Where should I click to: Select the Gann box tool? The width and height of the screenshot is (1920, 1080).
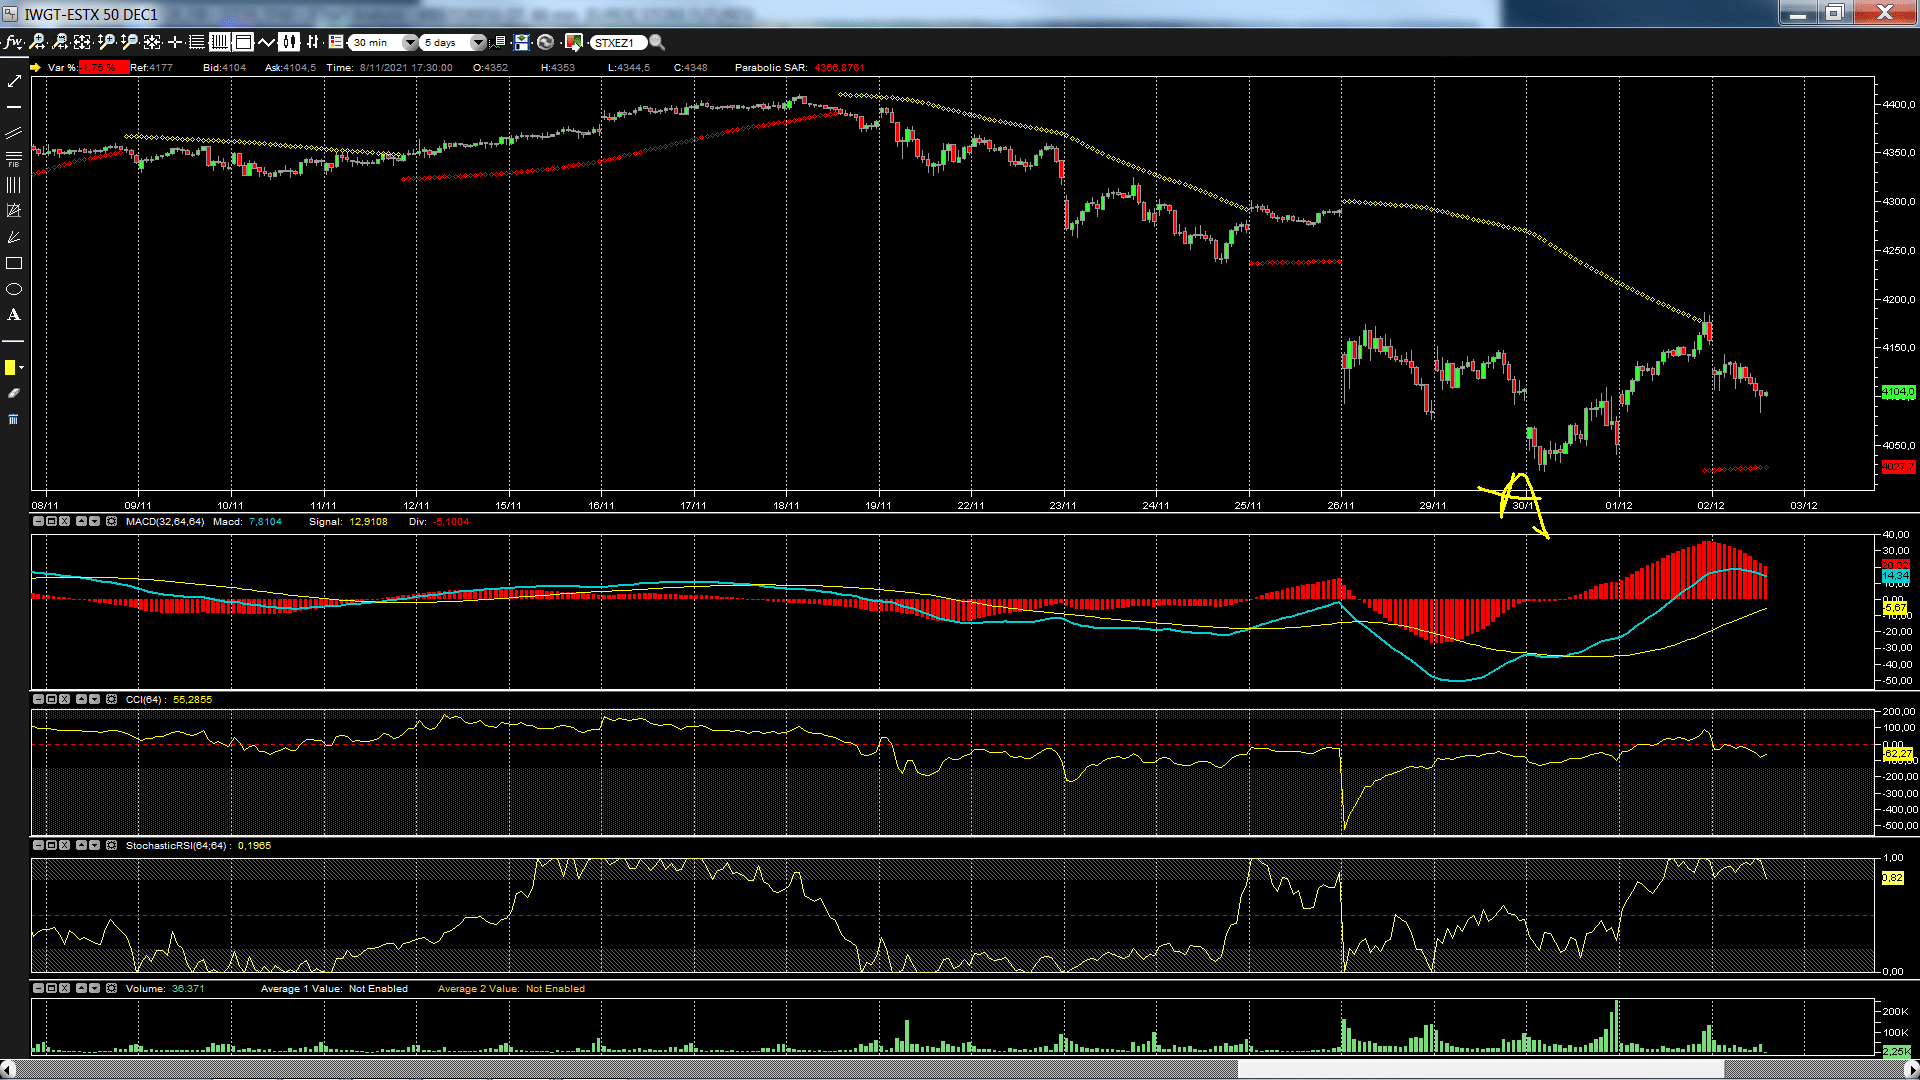pyautogui.click(x=14, y=211)
